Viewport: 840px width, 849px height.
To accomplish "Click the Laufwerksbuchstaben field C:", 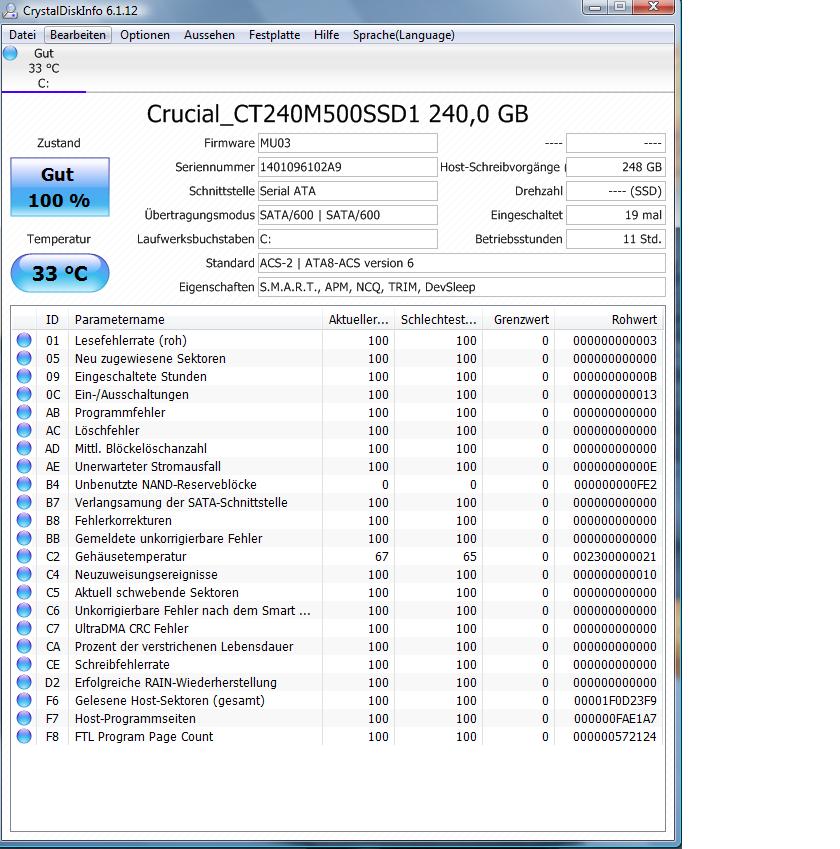I will click(x=348, y=239).
